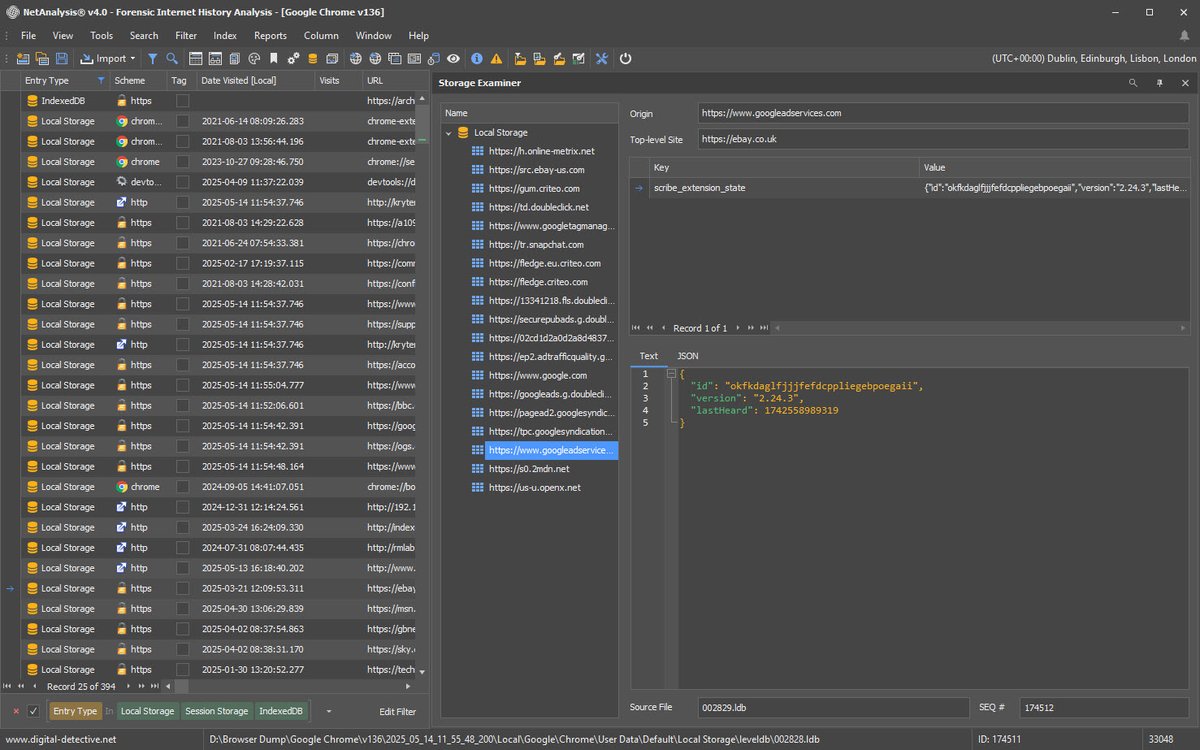Tick the Tag checkbox in the IndexedDB row

pos(182,101)
